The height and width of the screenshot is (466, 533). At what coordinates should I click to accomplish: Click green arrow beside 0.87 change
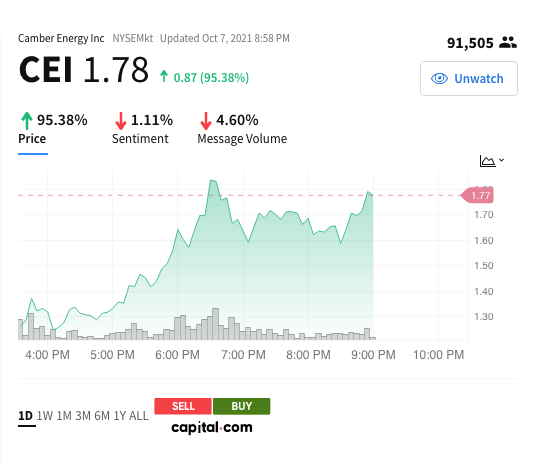(x=164, y=76)
